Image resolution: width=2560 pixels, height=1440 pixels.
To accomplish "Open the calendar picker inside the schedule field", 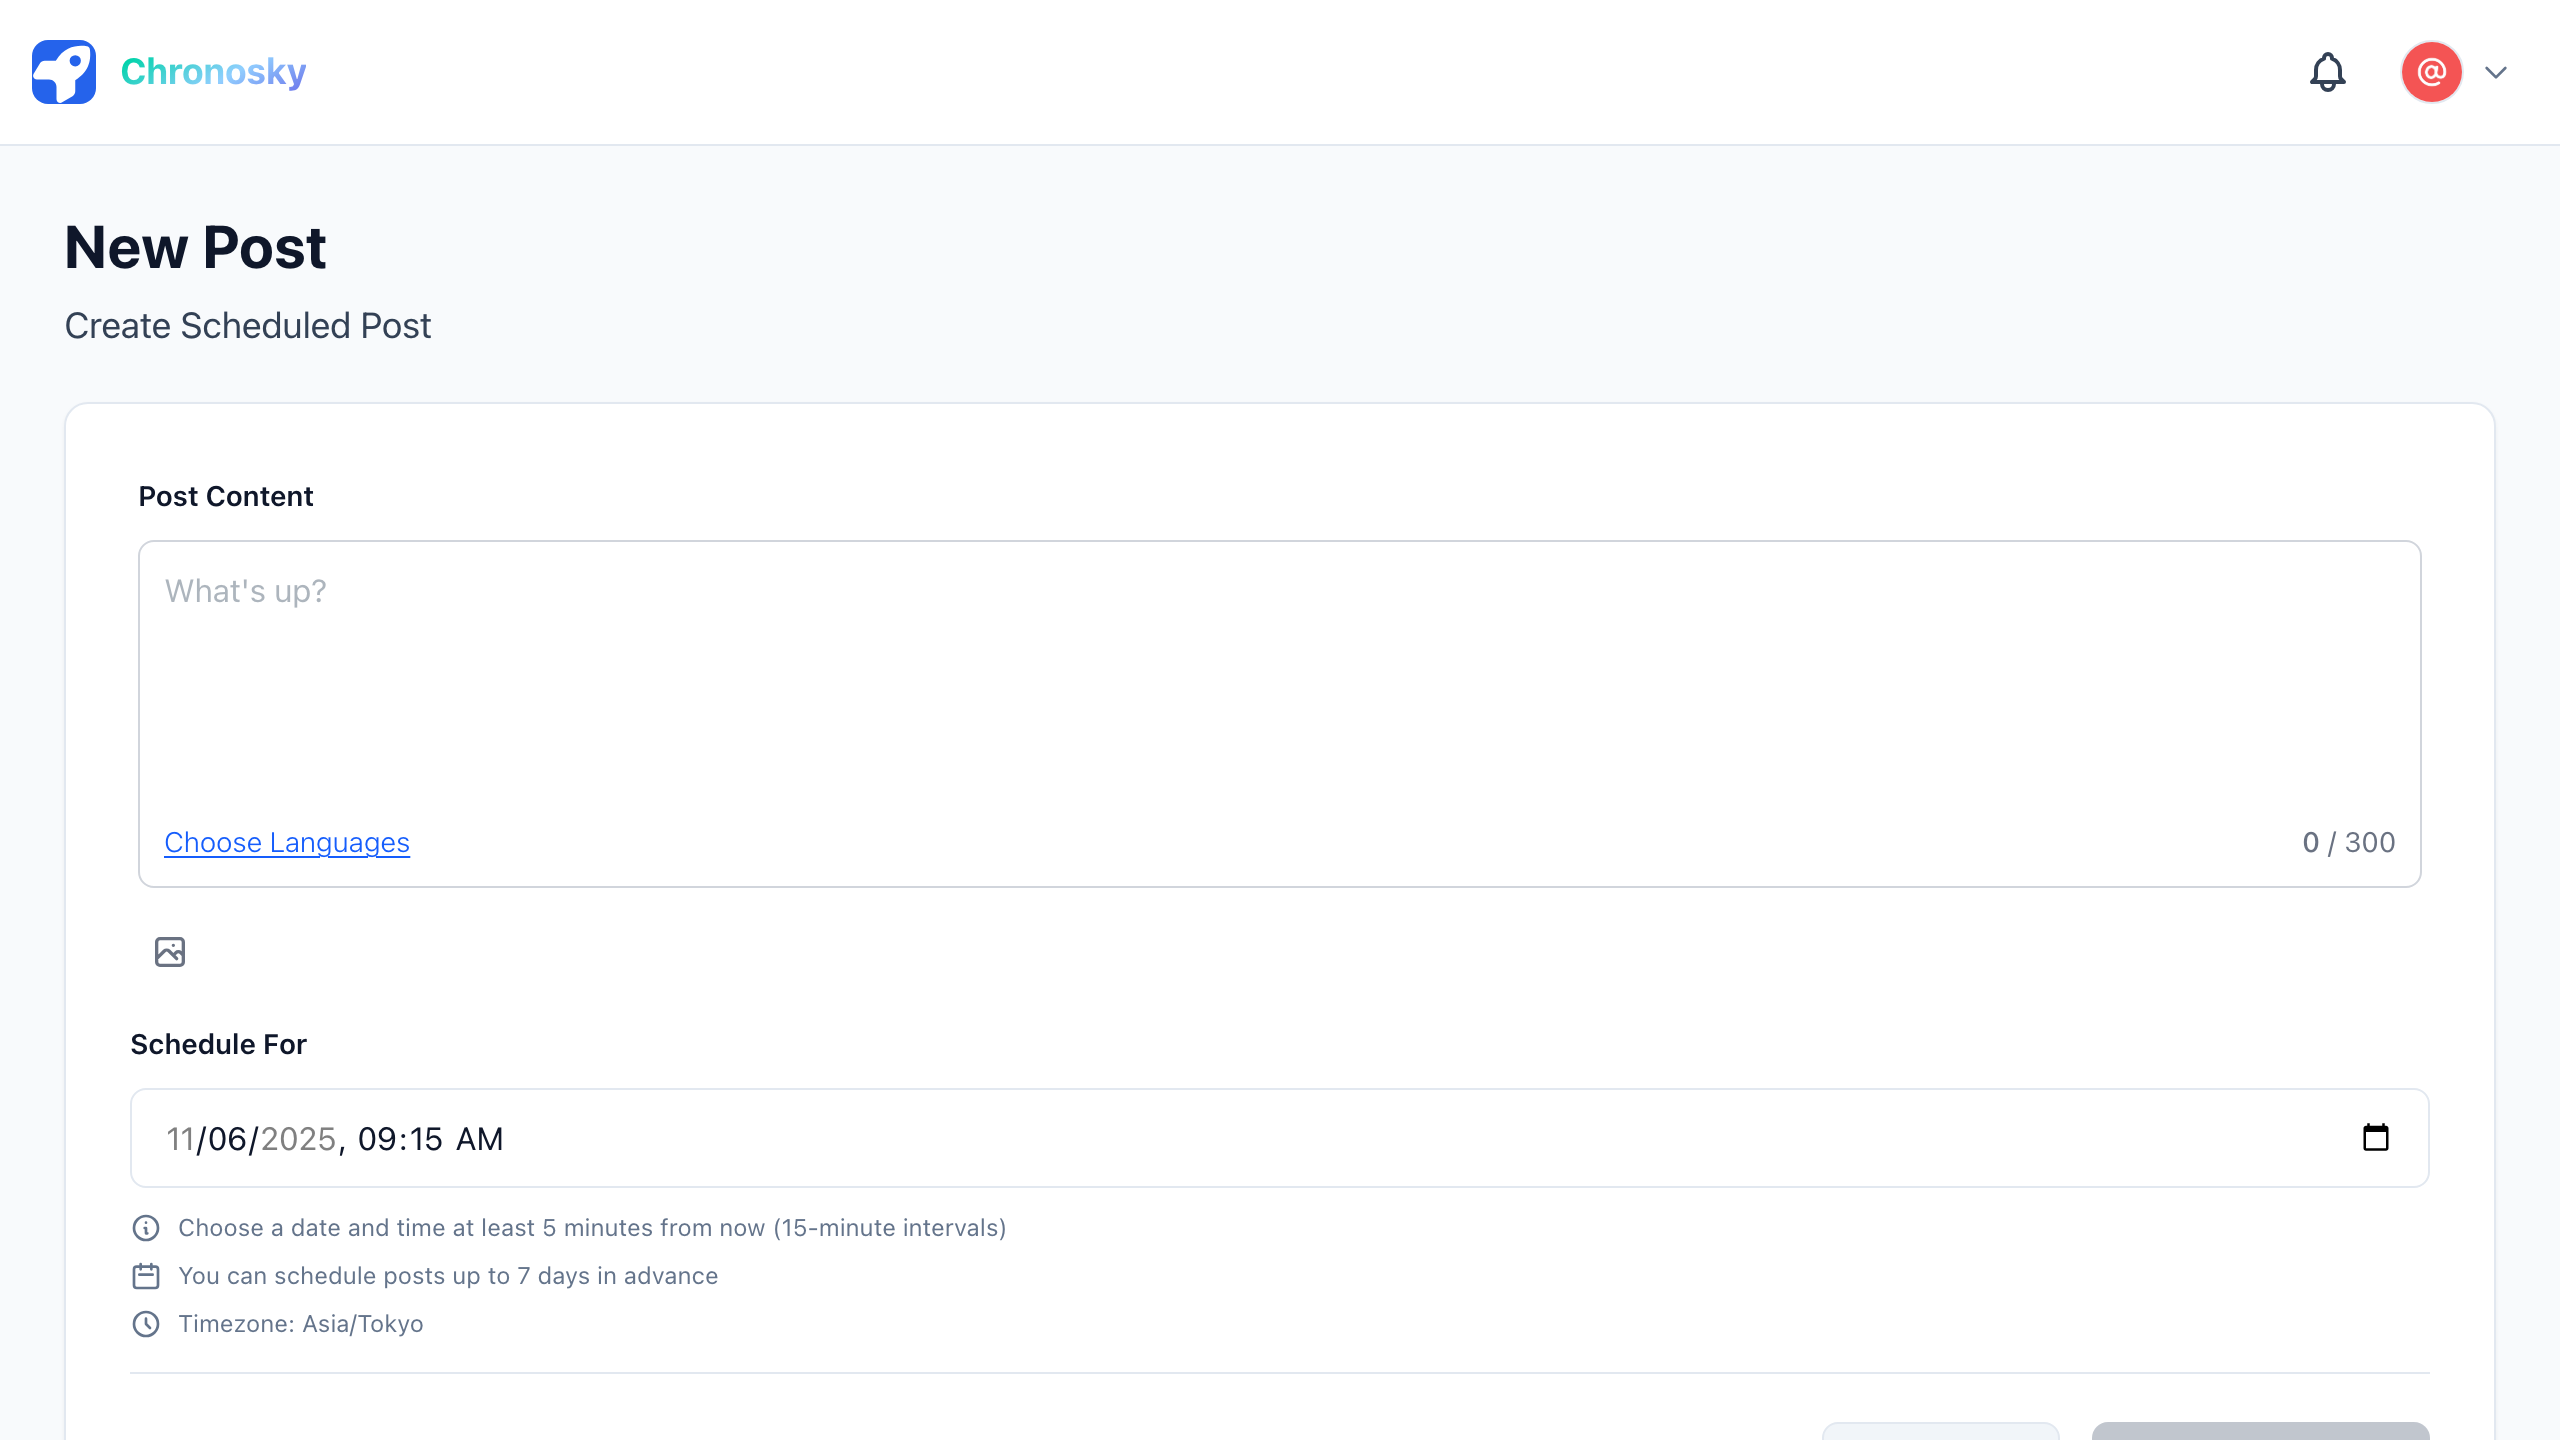I will coord(2378,1138).
